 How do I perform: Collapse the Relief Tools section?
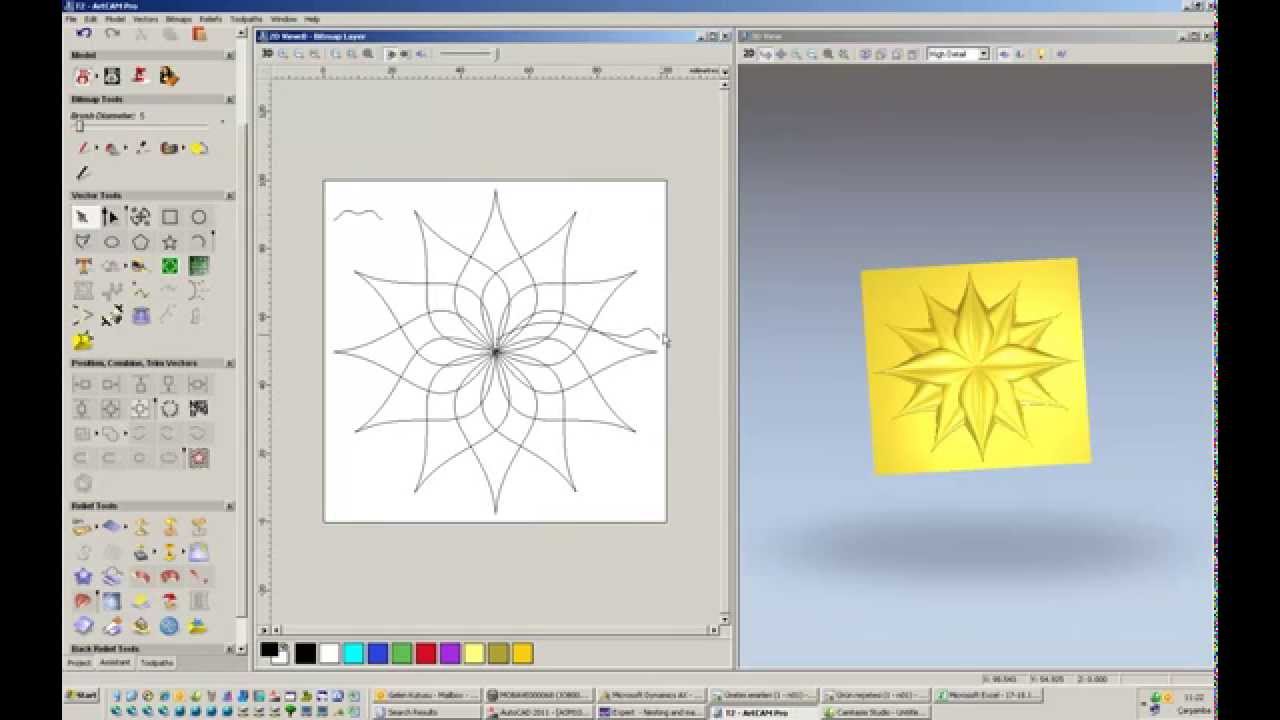(x=230, y=507)
